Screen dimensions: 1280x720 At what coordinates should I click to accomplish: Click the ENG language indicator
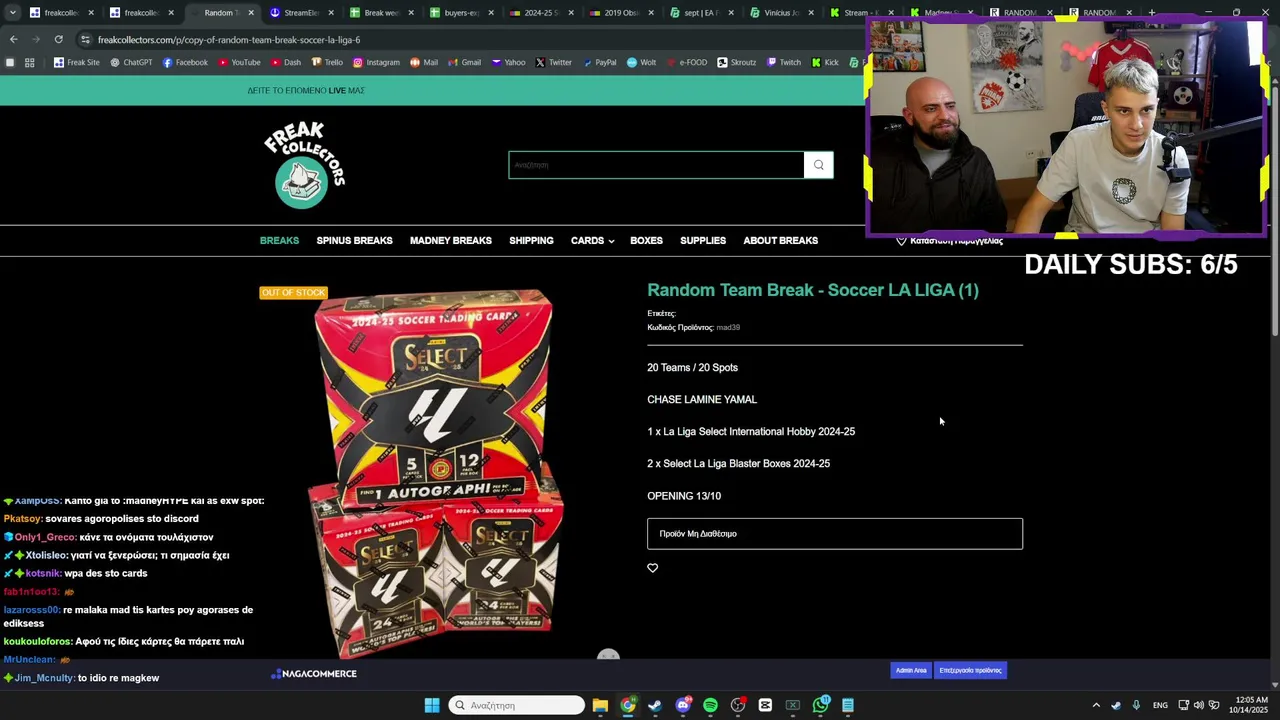pos(1160,705)
